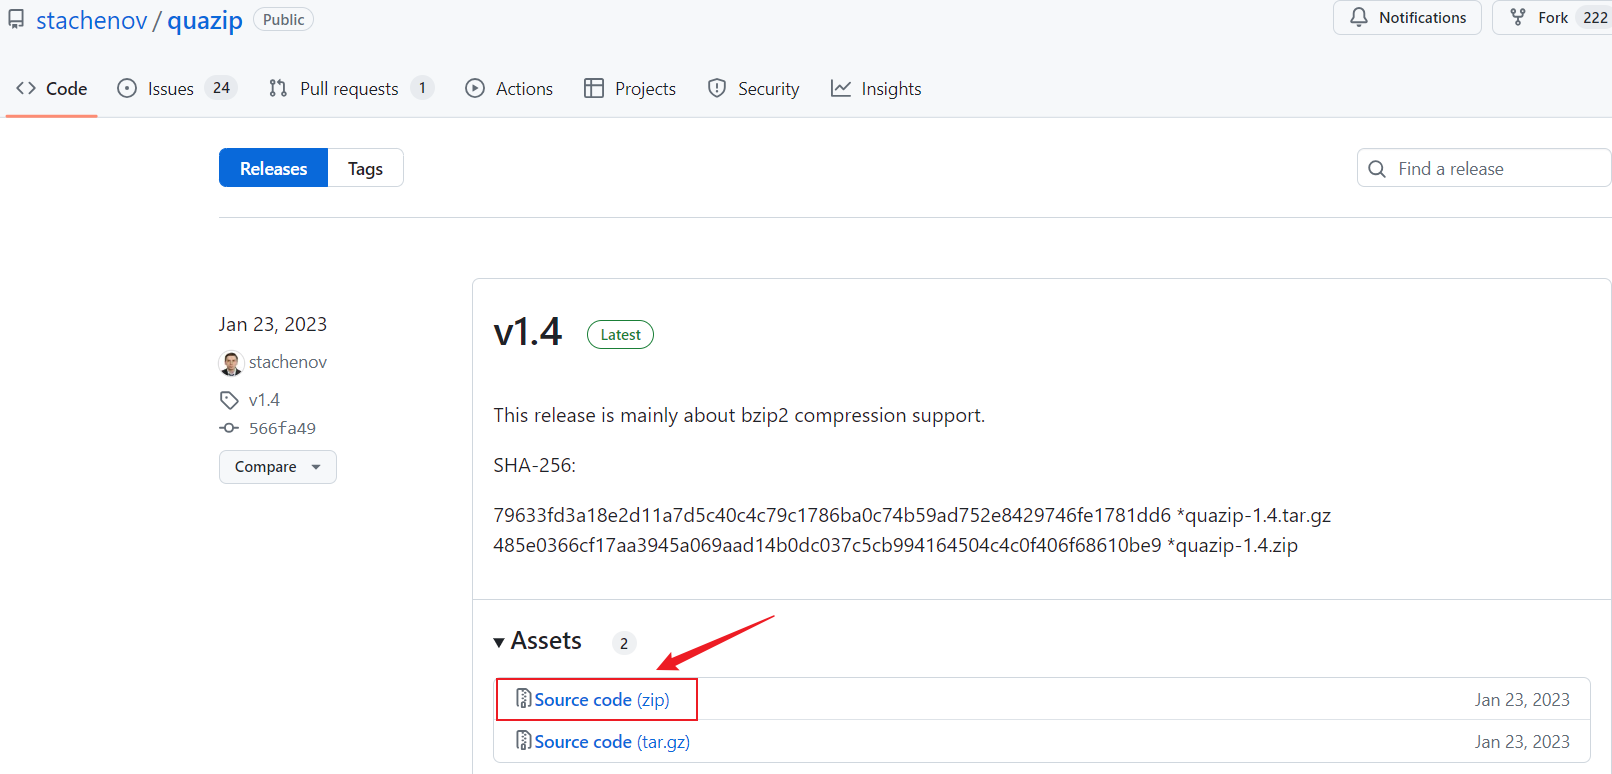Click the quazip-1.4.tar.gz SHA-256 line

(x=912, y=515)
